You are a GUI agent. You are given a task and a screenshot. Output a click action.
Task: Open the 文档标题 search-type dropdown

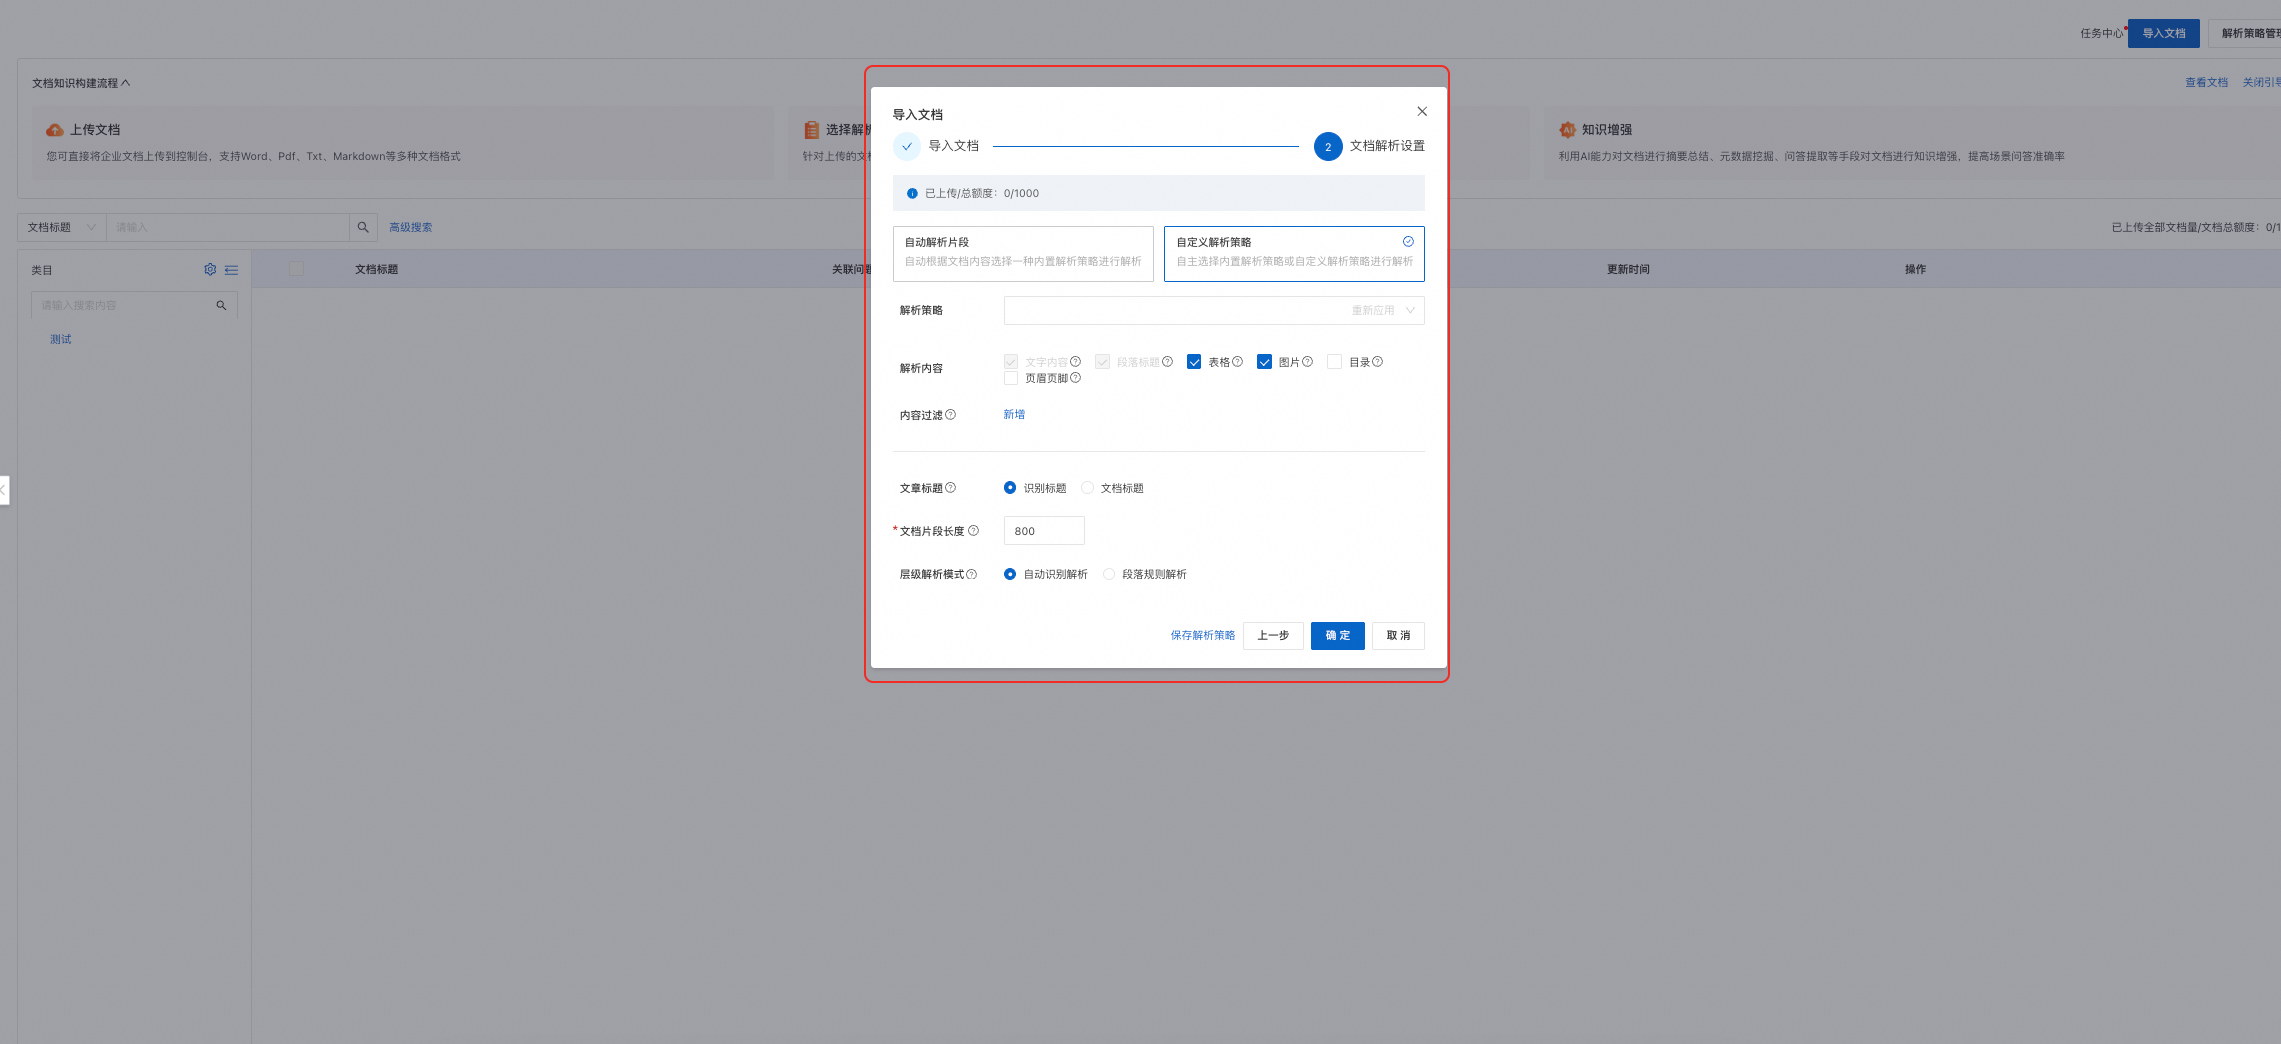62,227
